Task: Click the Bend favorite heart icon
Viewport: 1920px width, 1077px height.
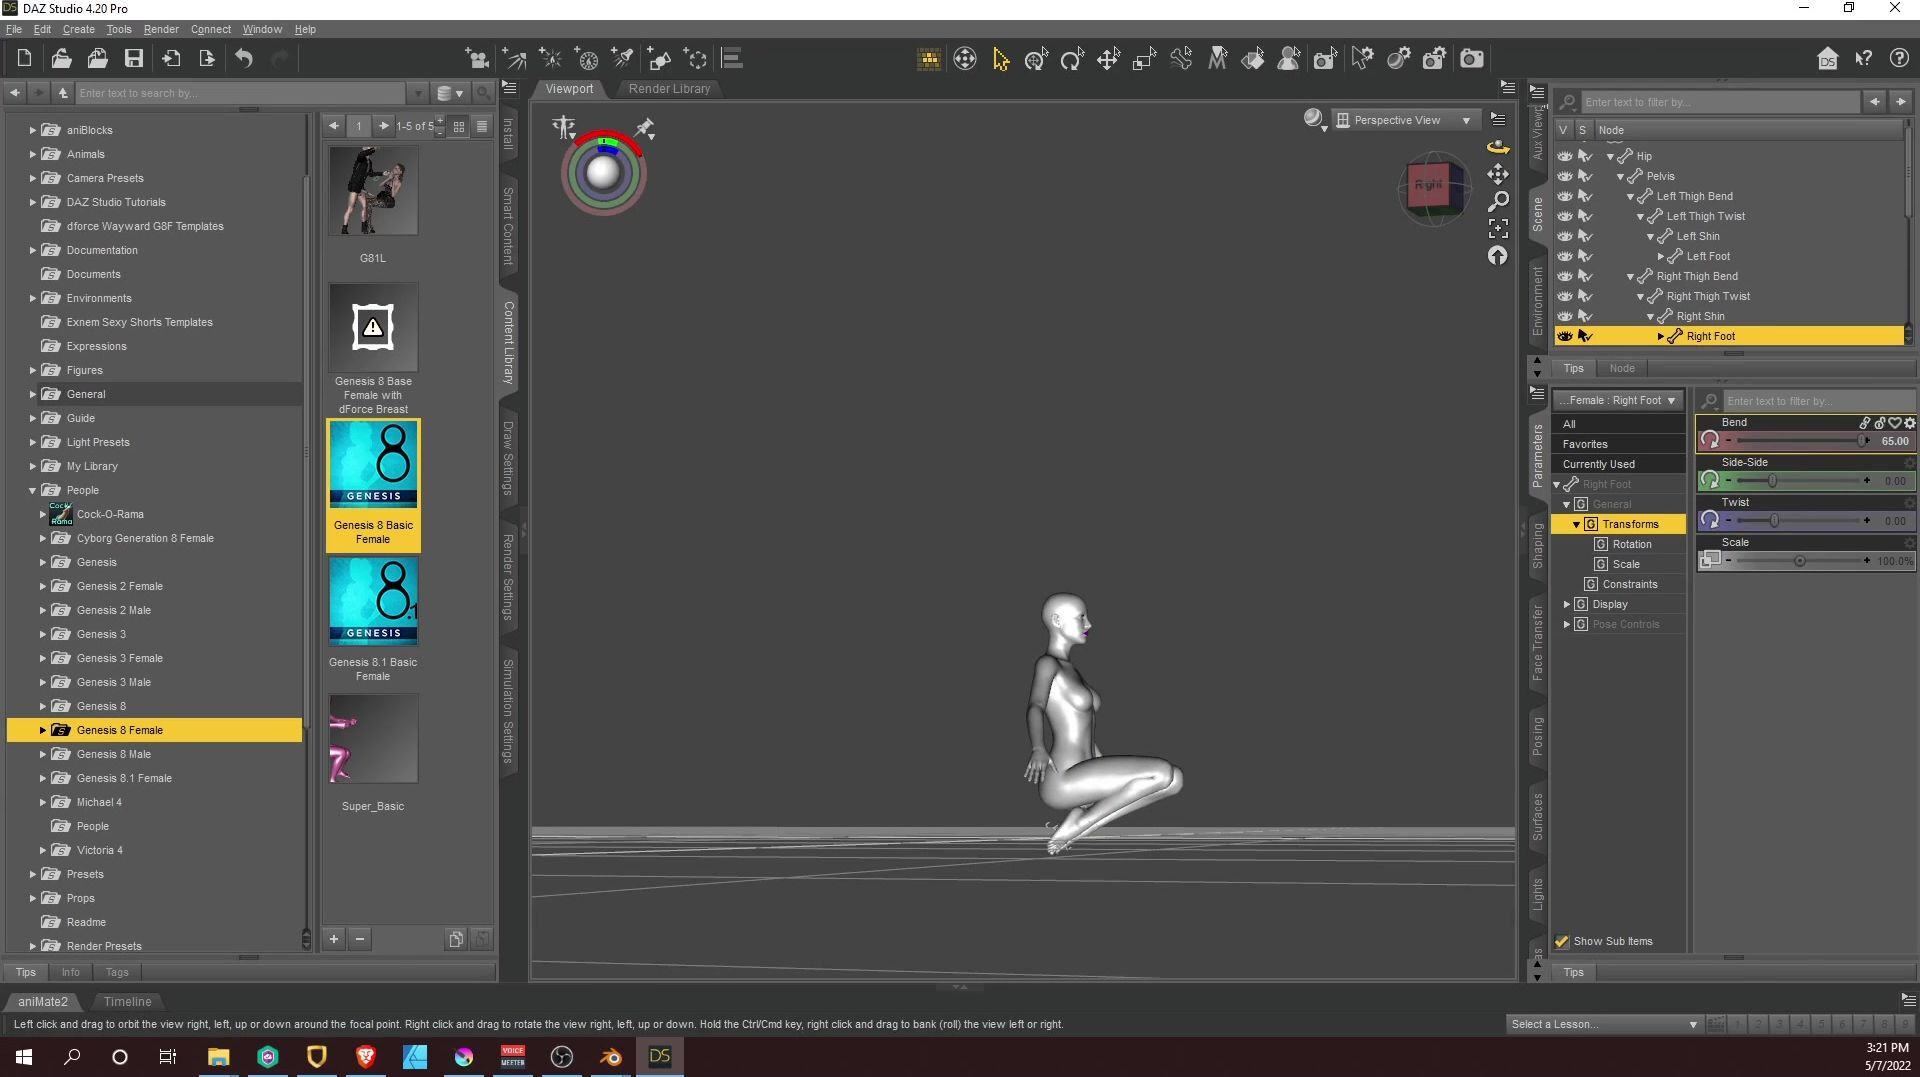Action: click(x=1894, y=423)
